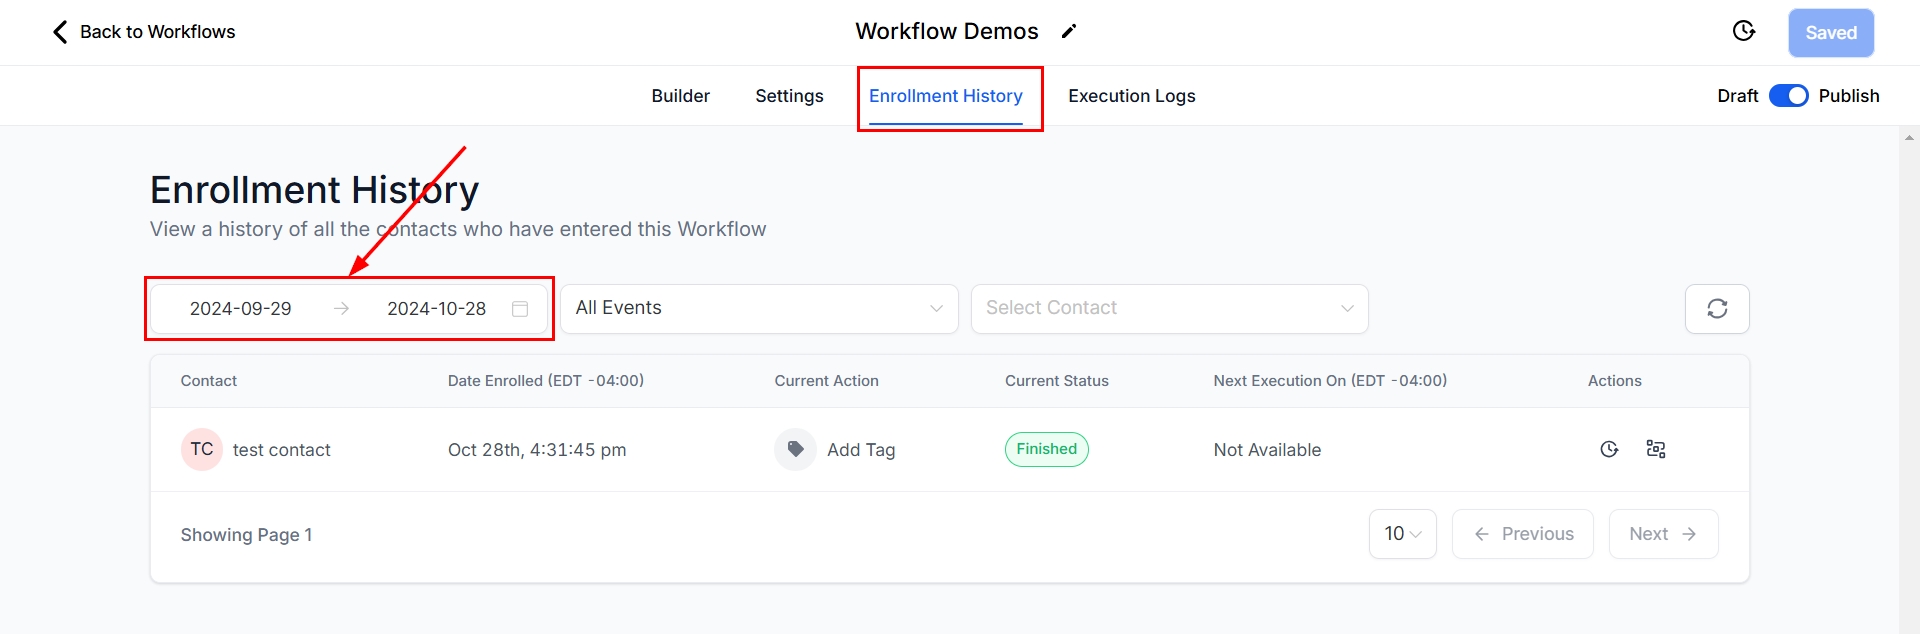1920x634 pixels.
Task: Go to the Settings tab
Action: [789, 96]
